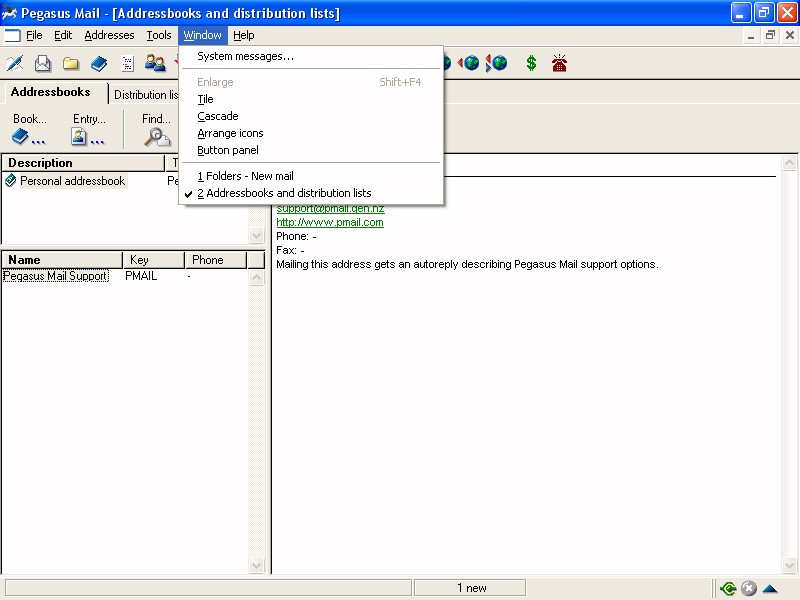Click the red ringing telephone icon

click(559, 63)
